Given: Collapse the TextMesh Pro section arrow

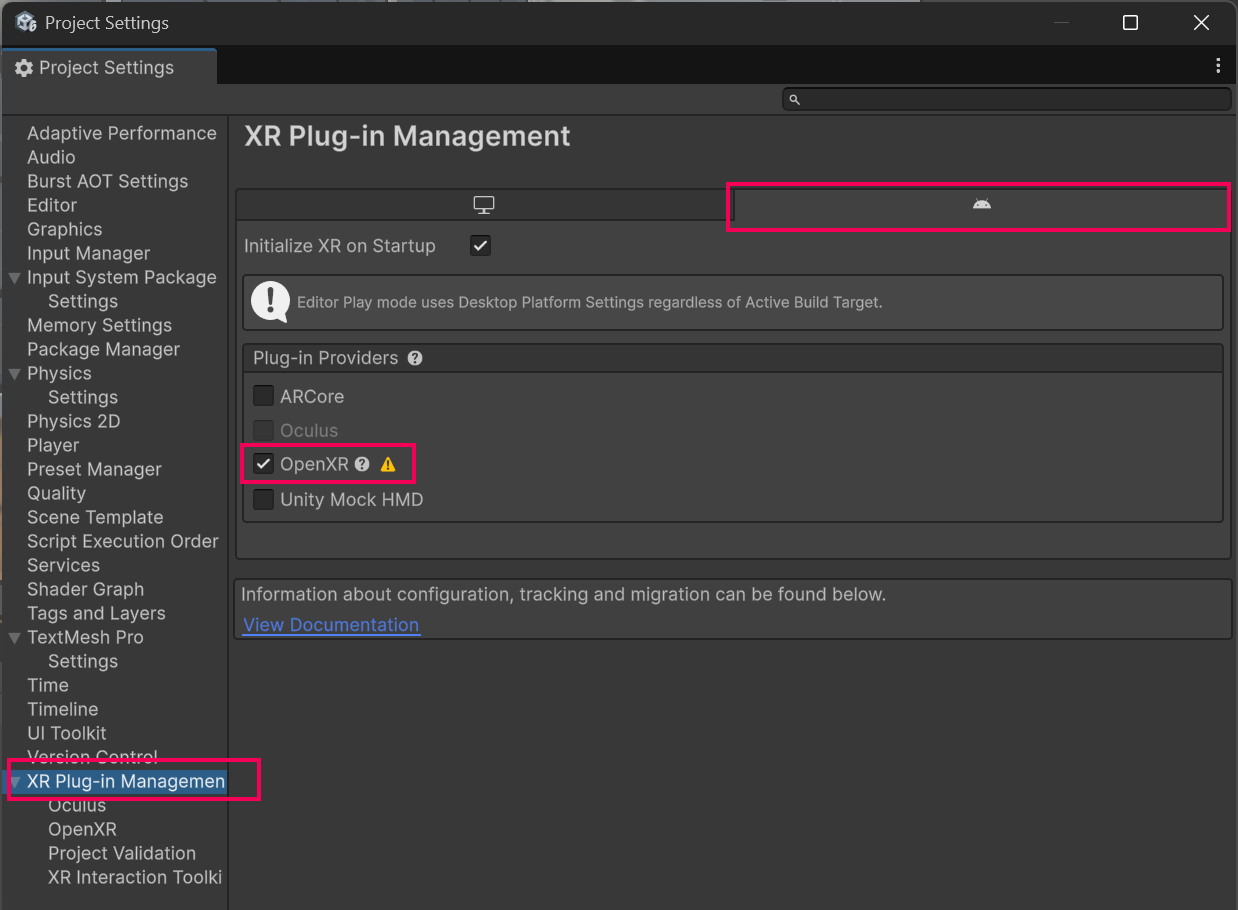Looking at the screenshot, I should (x=15, y=638).
